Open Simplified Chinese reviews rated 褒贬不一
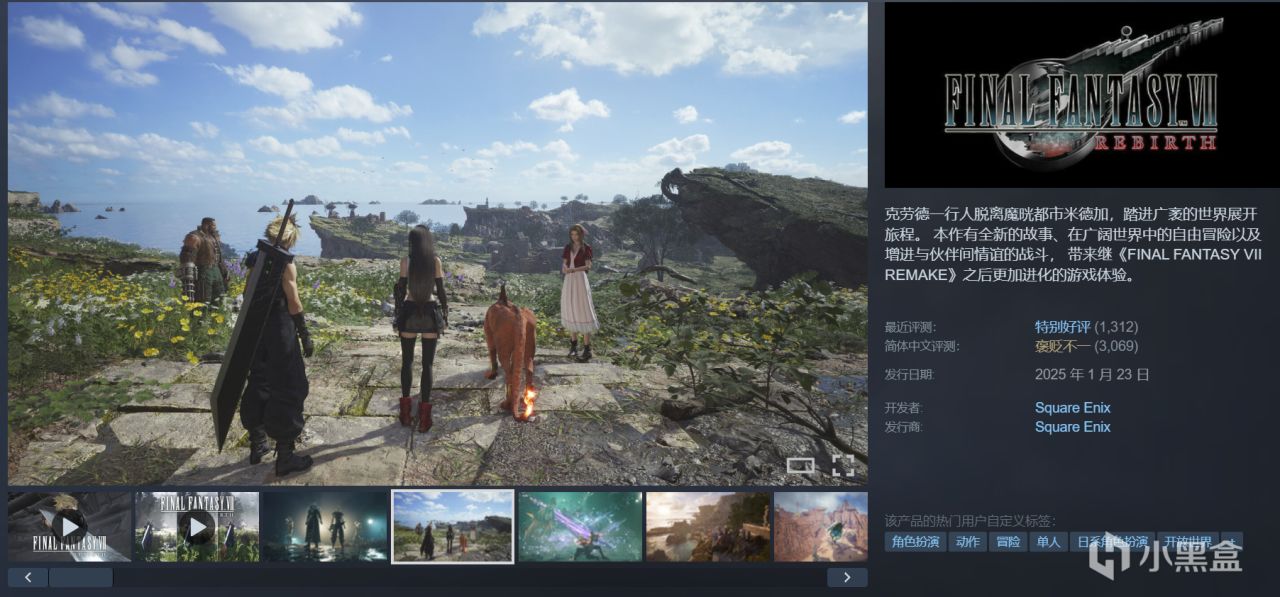 click(x=1064, y=346)
